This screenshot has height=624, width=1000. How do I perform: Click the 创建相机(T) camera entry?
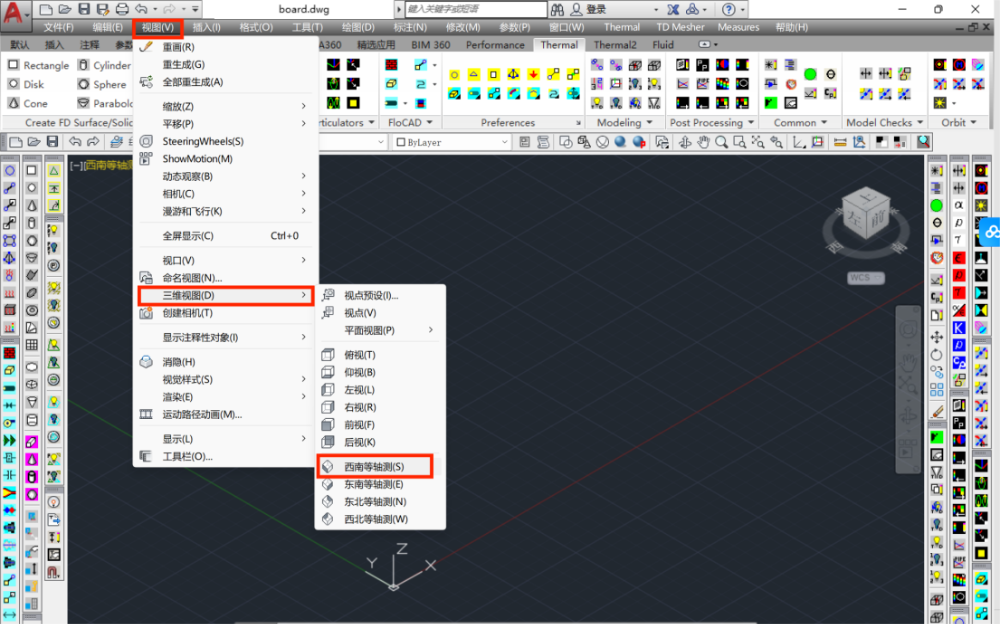(x=225, y=313)
